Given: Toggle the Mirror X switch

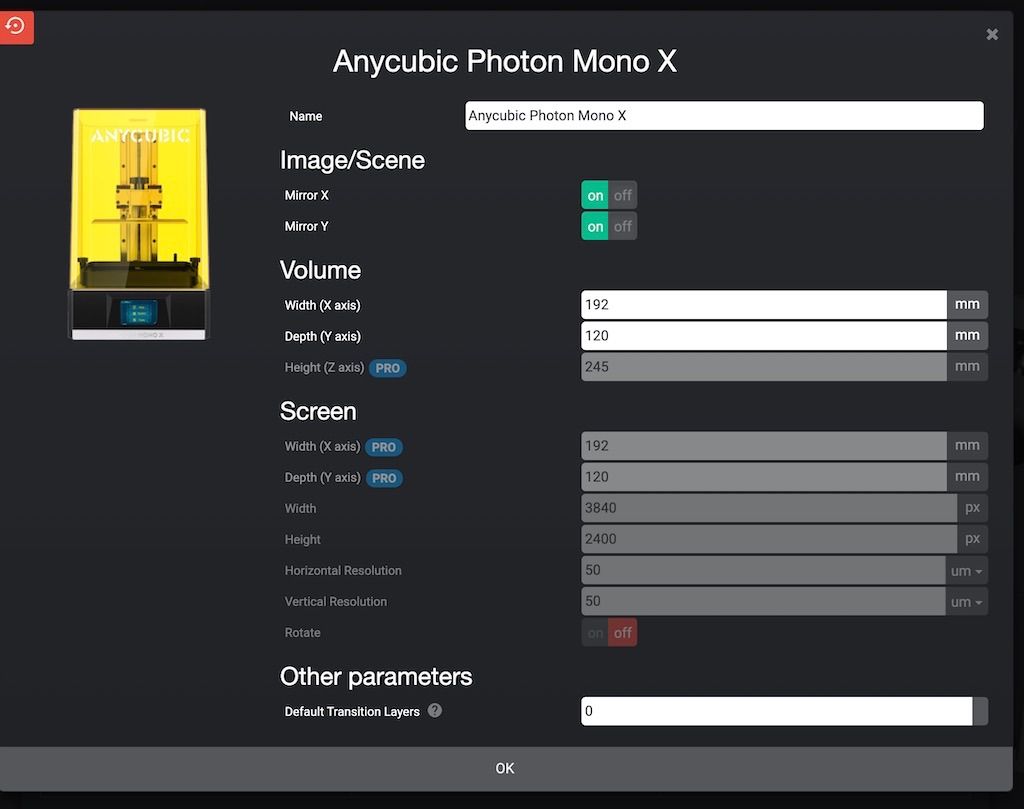Looking at the screenshot, I should point(609,195).
